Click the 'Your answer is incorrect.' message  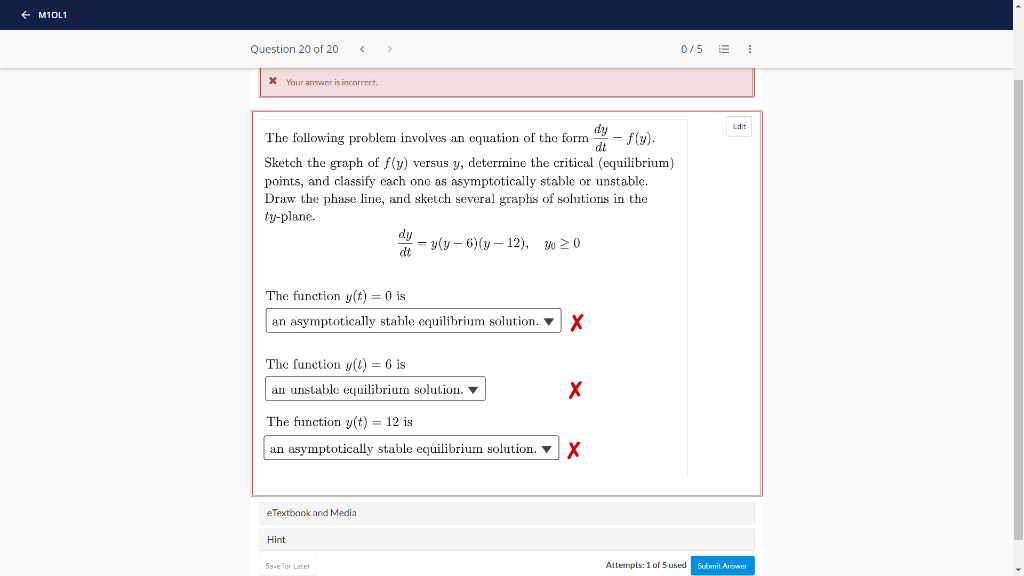[x=332, y=82]
